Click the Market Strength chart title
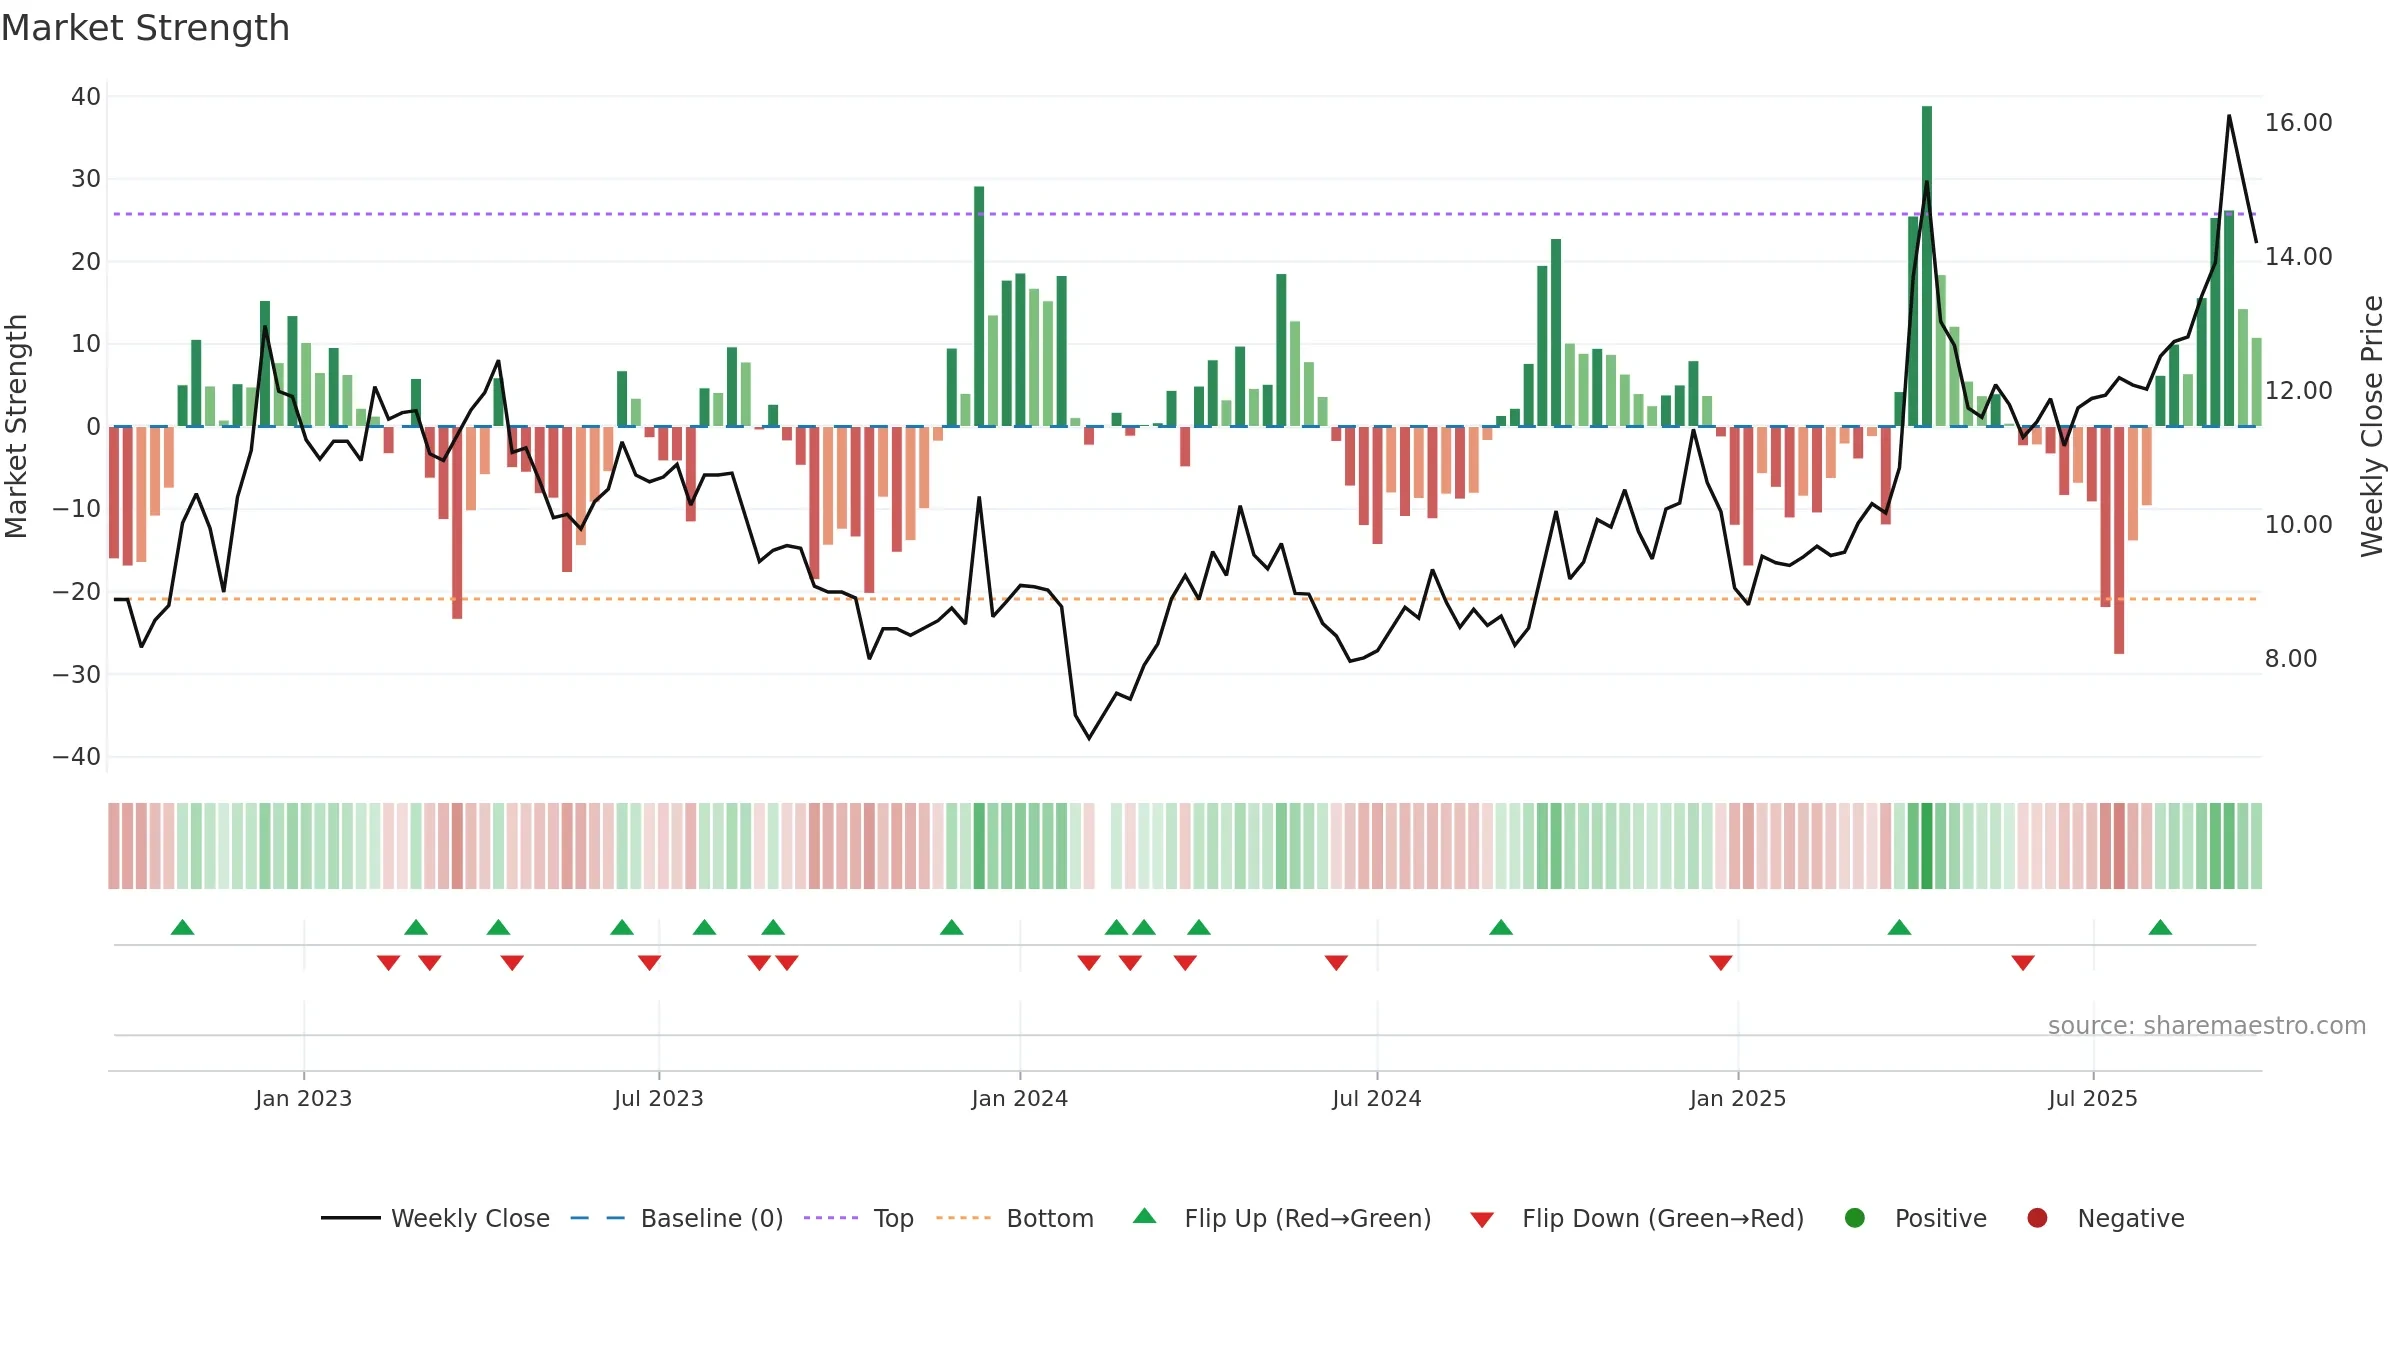 pyautogui.click(x=145, y=28)
